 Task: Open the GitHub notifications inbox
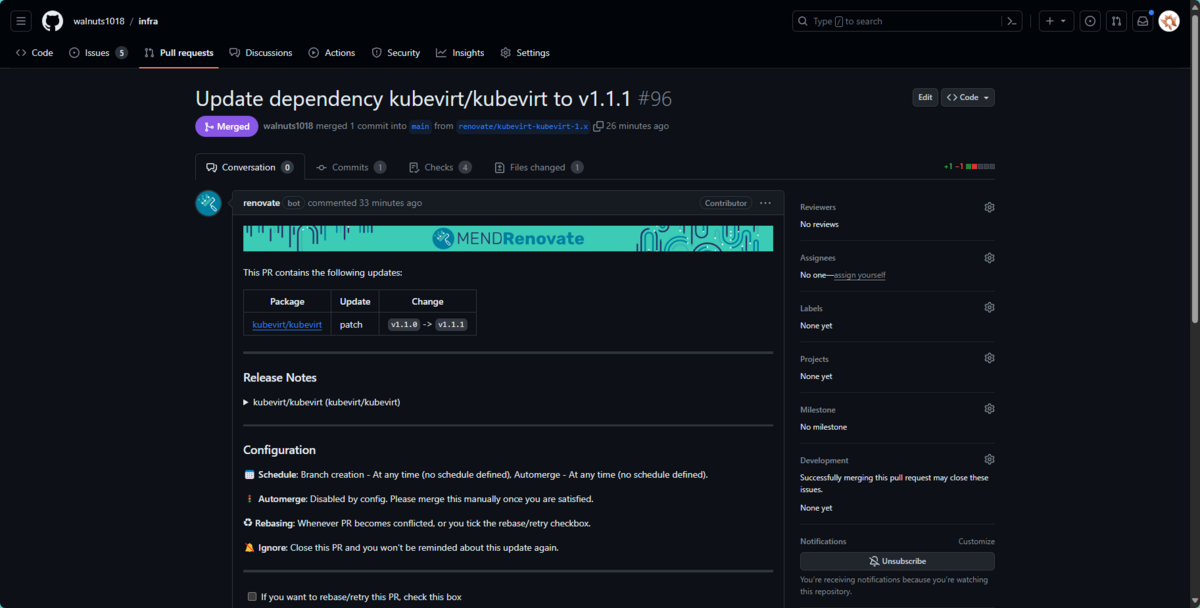tap(1141, 20)
